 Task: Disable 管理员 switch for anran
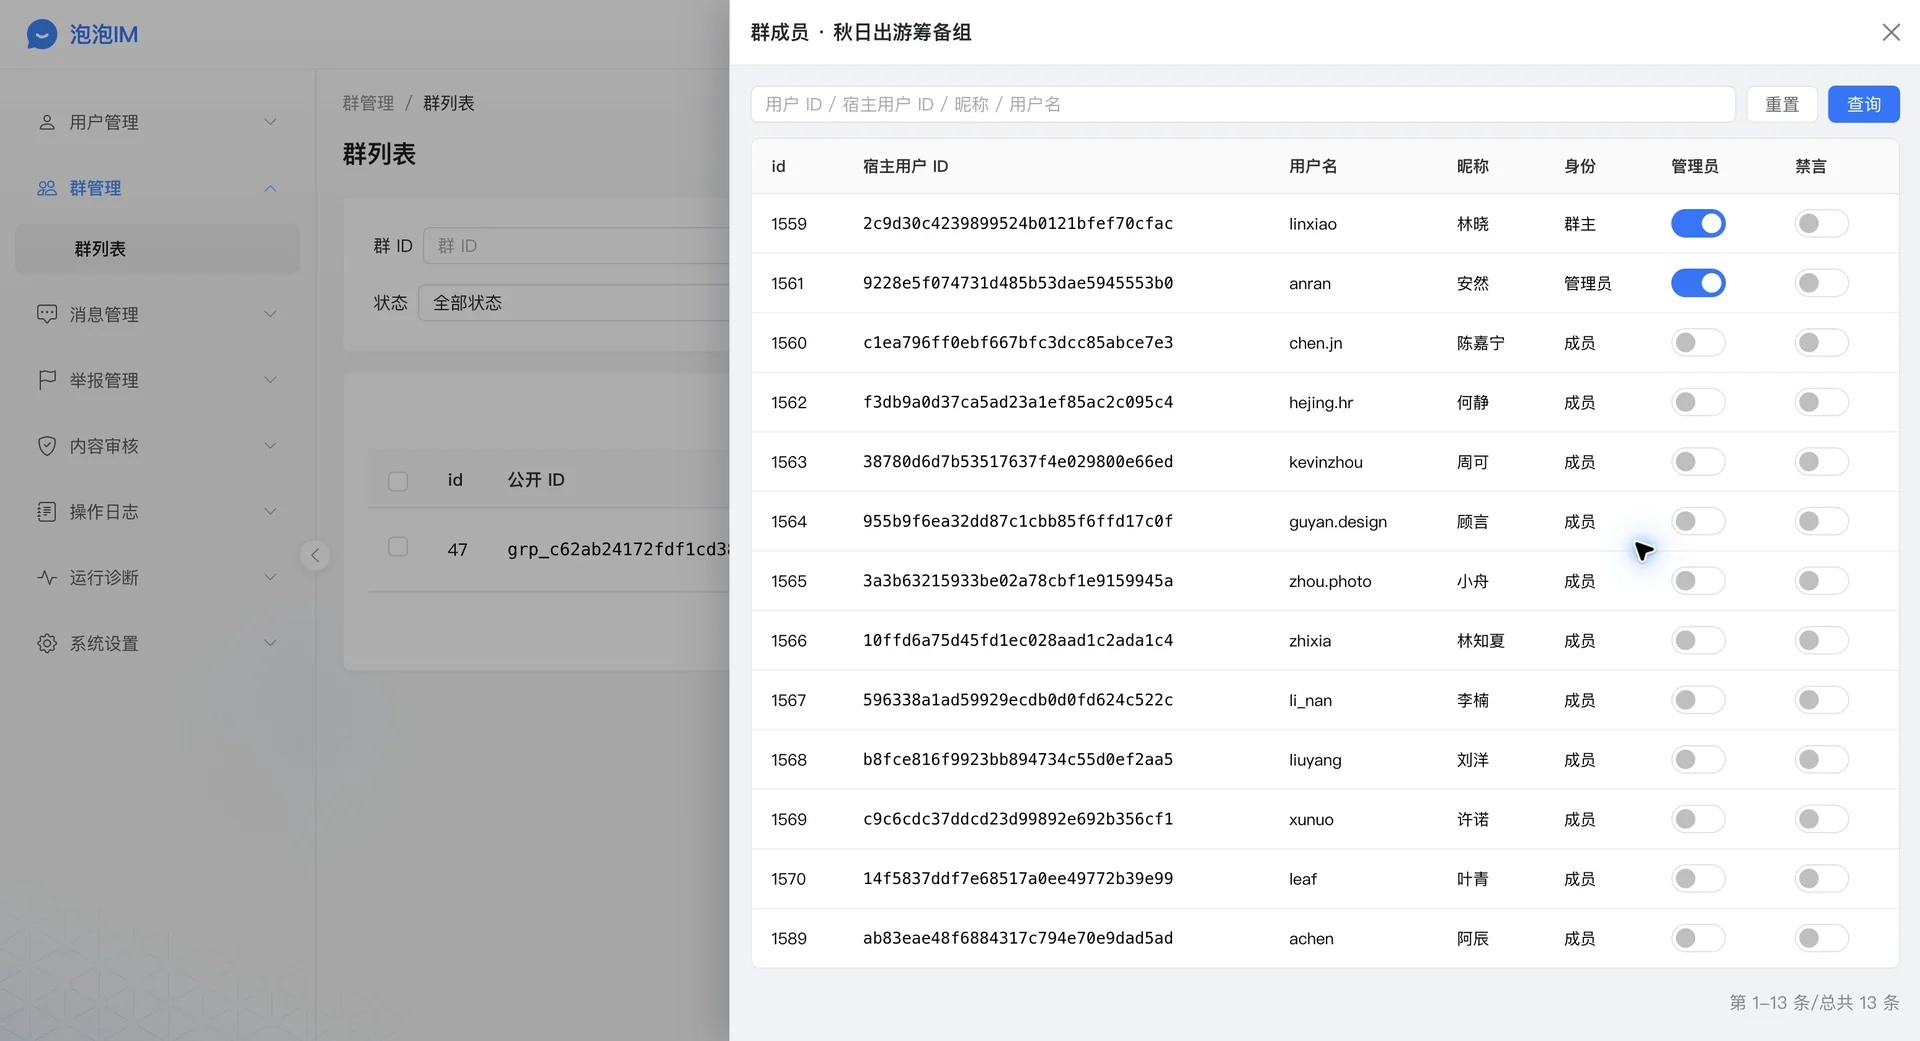1698,283
